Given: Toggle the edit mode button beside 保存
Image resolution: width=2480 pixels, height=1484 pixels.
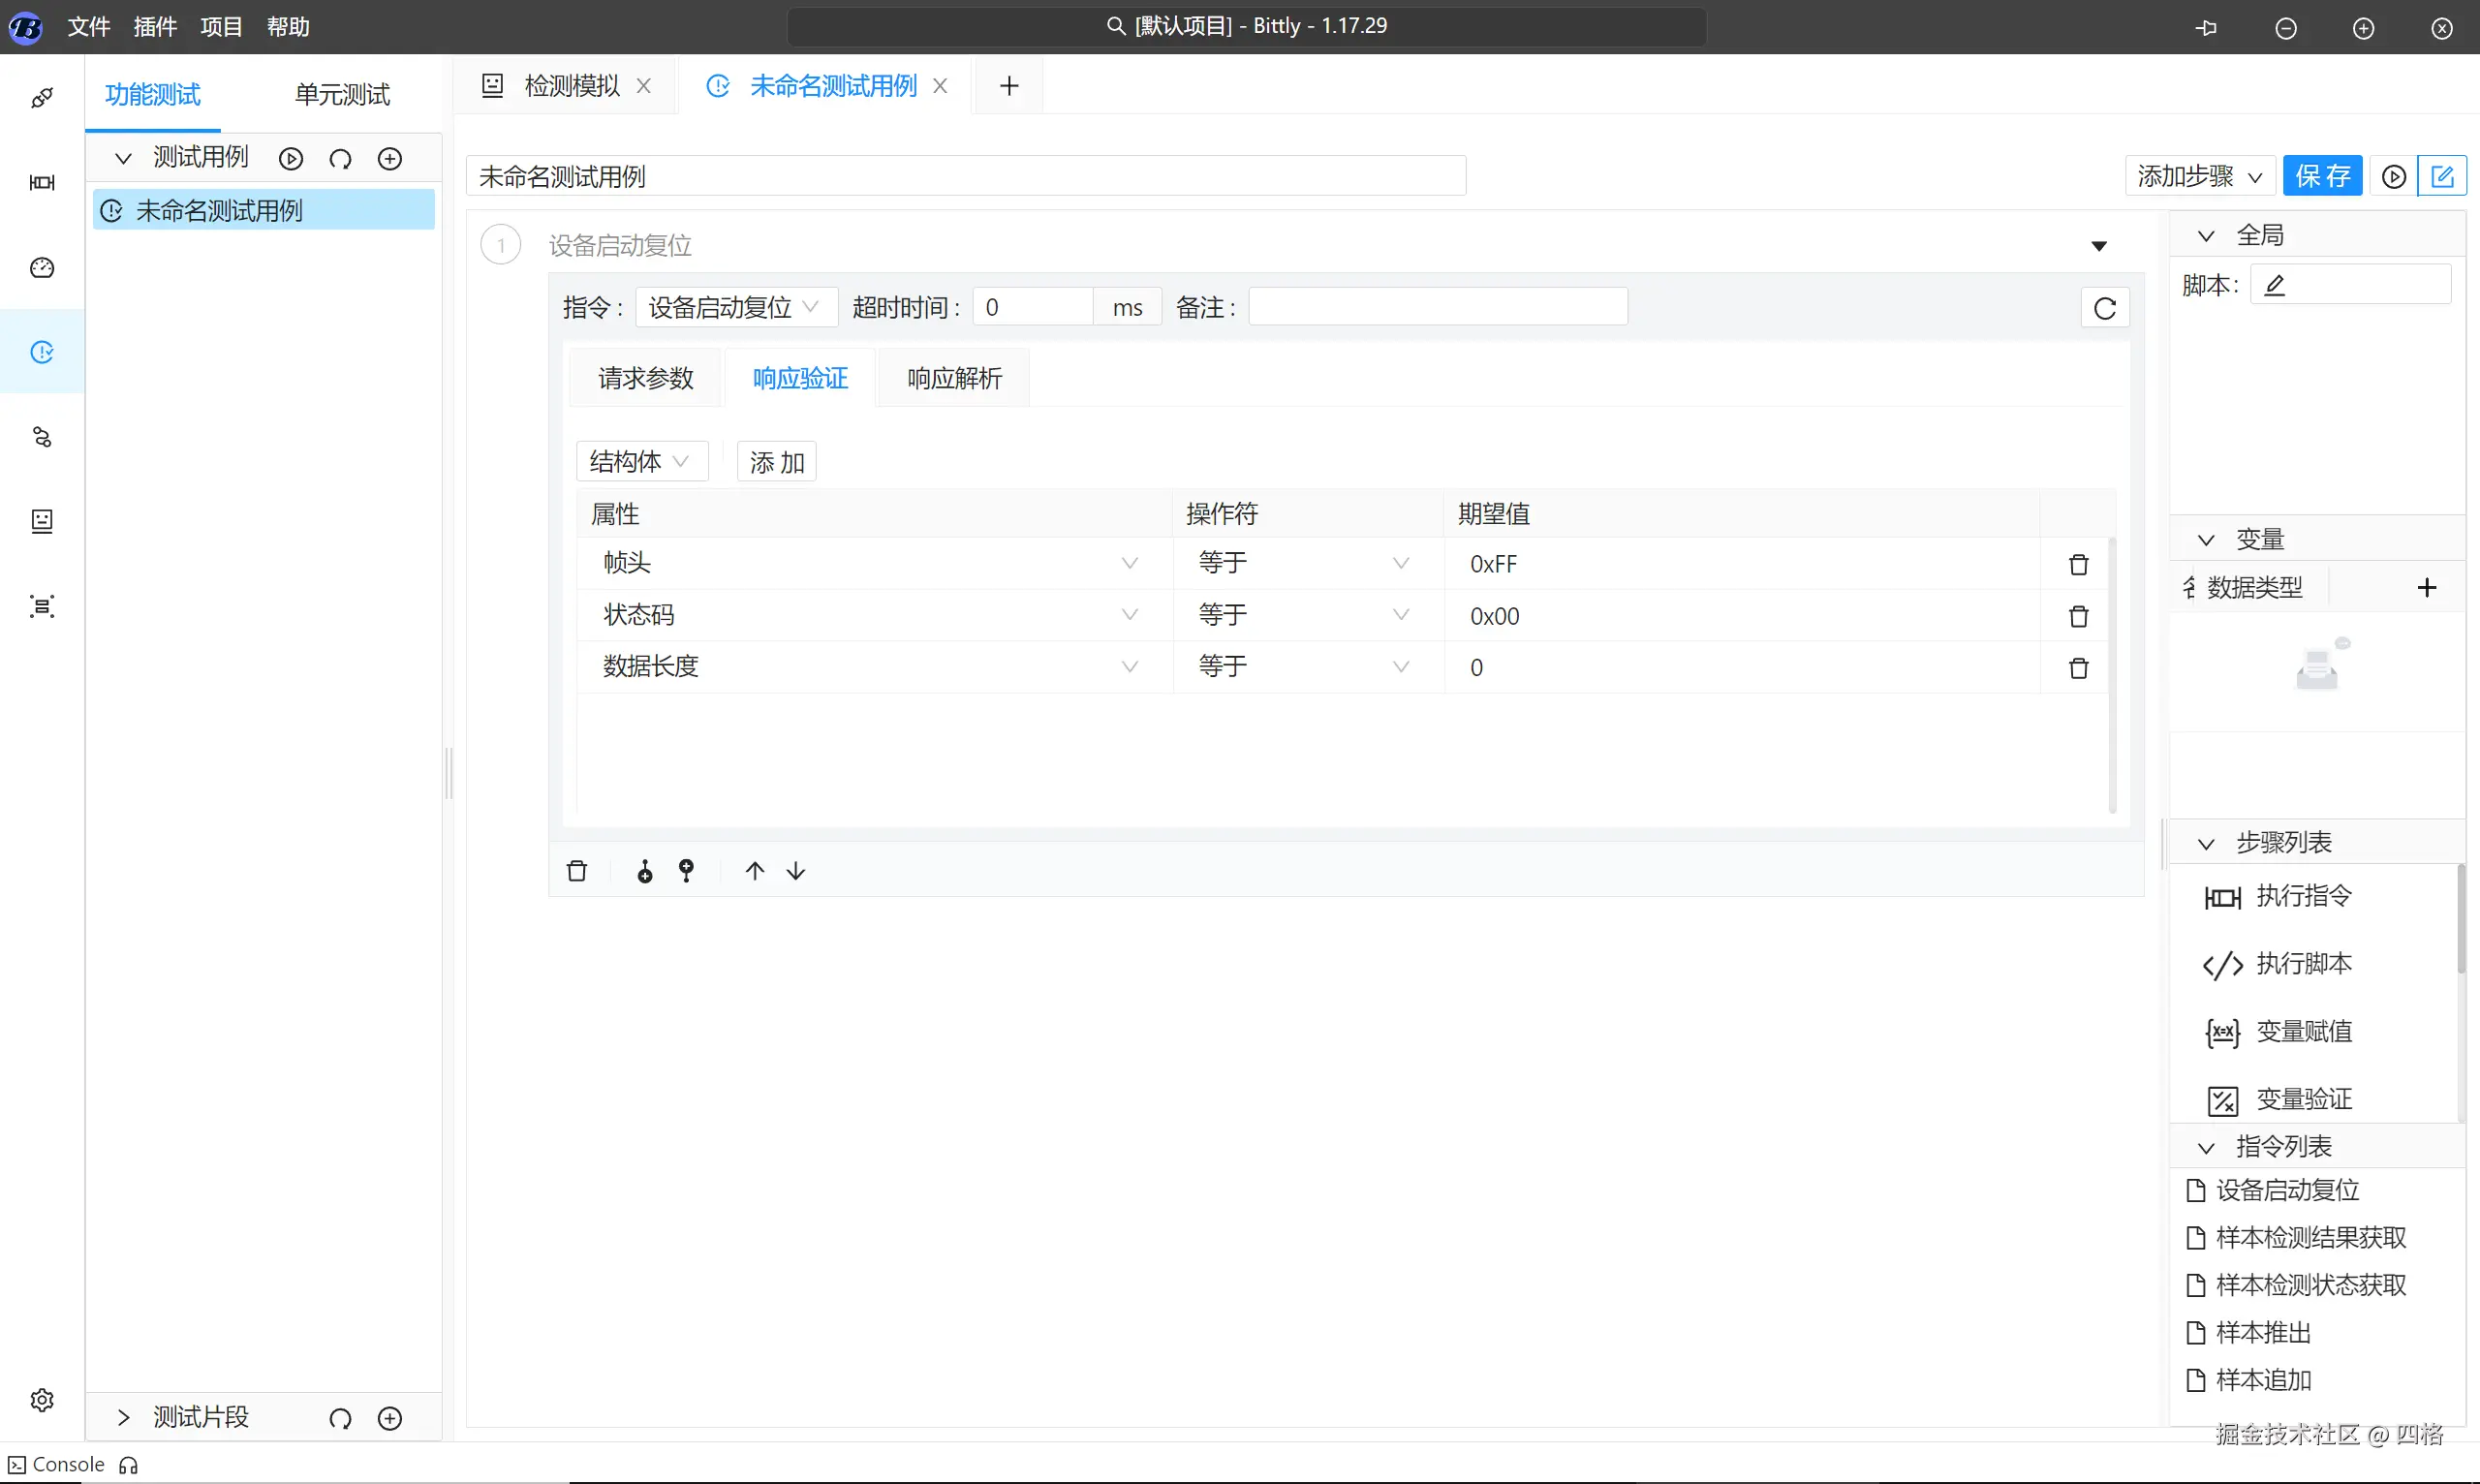Looking at the screenshot, I should click(2441, 176).
